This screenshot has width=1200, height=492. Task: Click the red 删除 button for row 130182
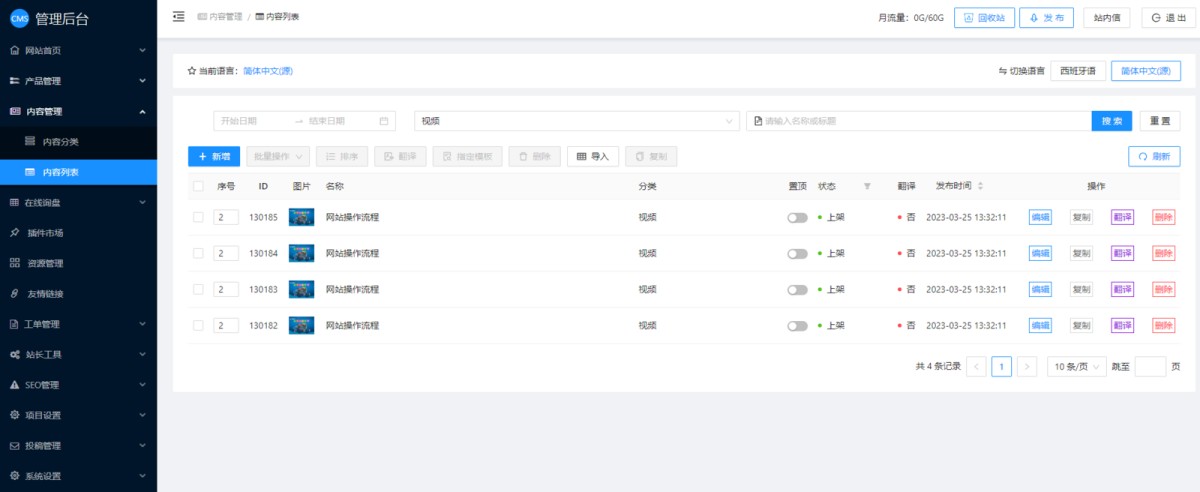[x=1163, y=326]
